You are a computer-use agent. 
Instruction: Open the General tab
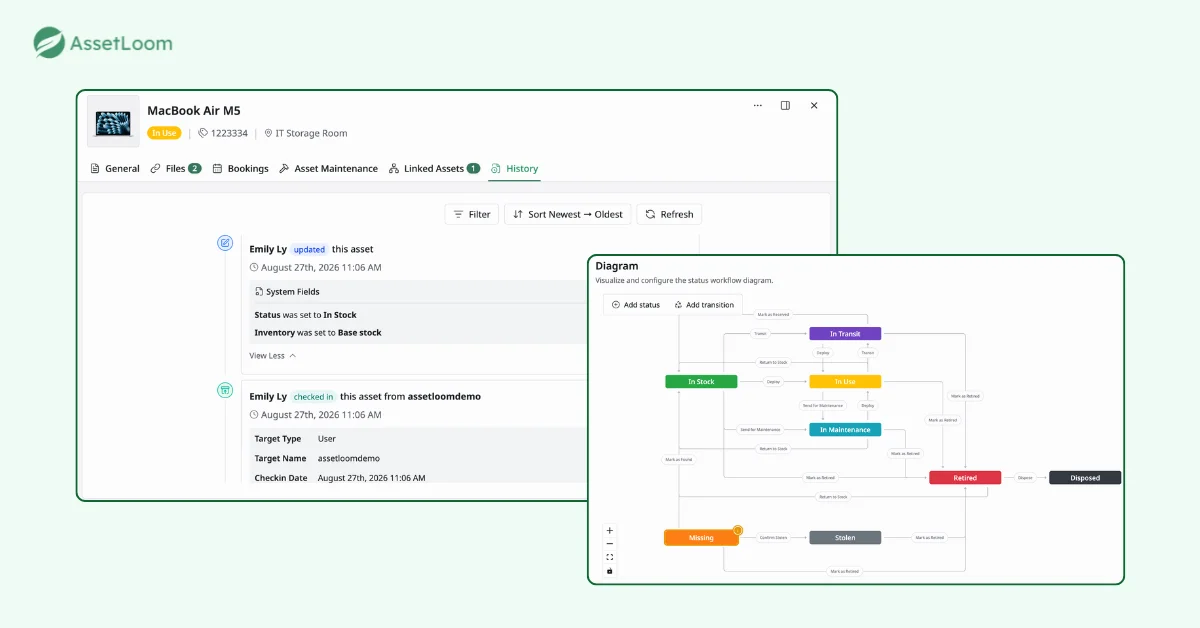[x=115, y=169]
